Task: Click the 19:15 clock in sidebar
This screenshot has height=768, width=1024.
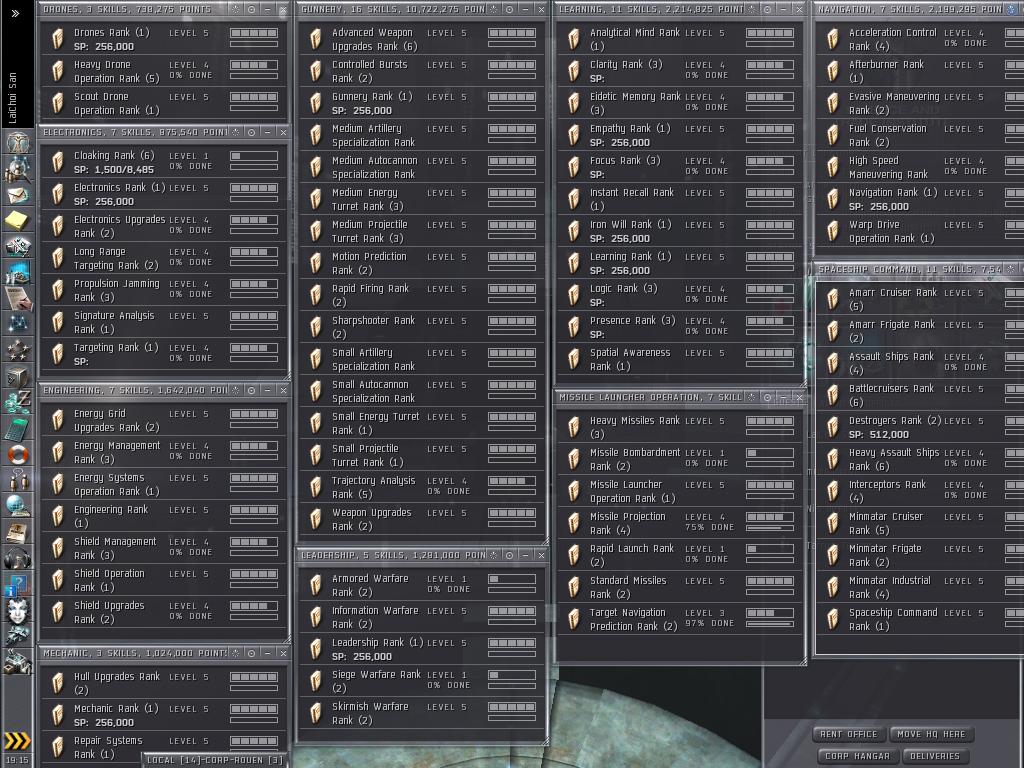Action: (17, 760)
